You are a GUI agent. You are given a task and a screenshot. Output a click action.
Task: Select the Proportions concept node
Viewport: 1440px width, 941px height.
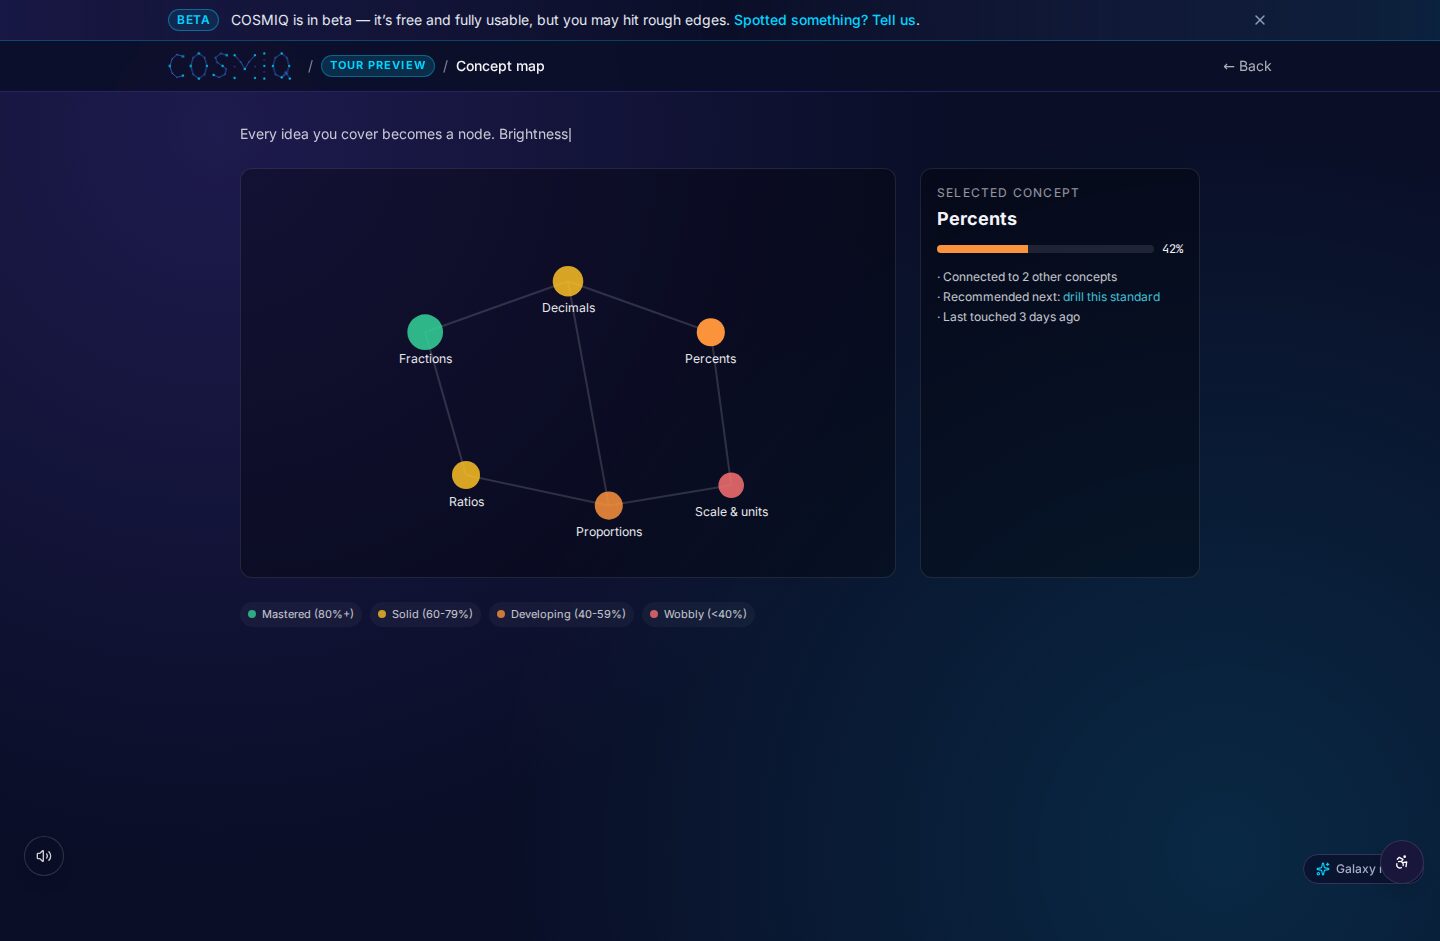coord(609,506)
